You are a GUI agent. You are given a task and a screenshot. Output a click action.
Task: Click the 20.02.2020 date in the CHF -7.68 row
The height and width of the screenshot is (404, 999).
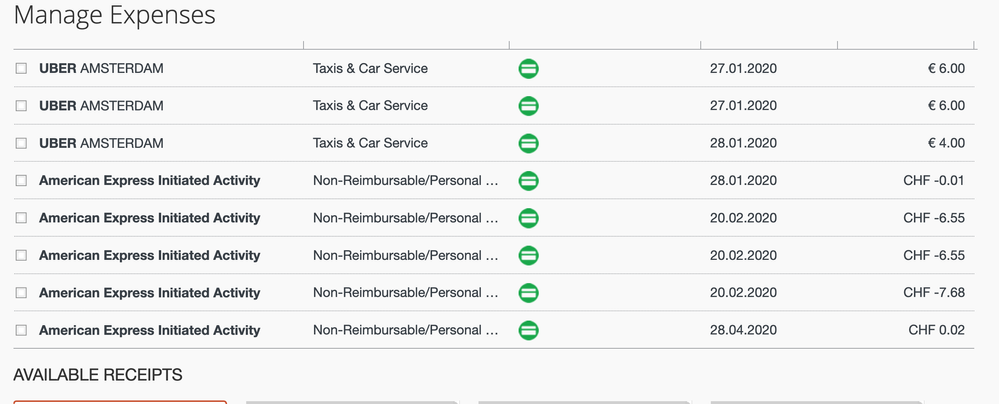point(744,292)
